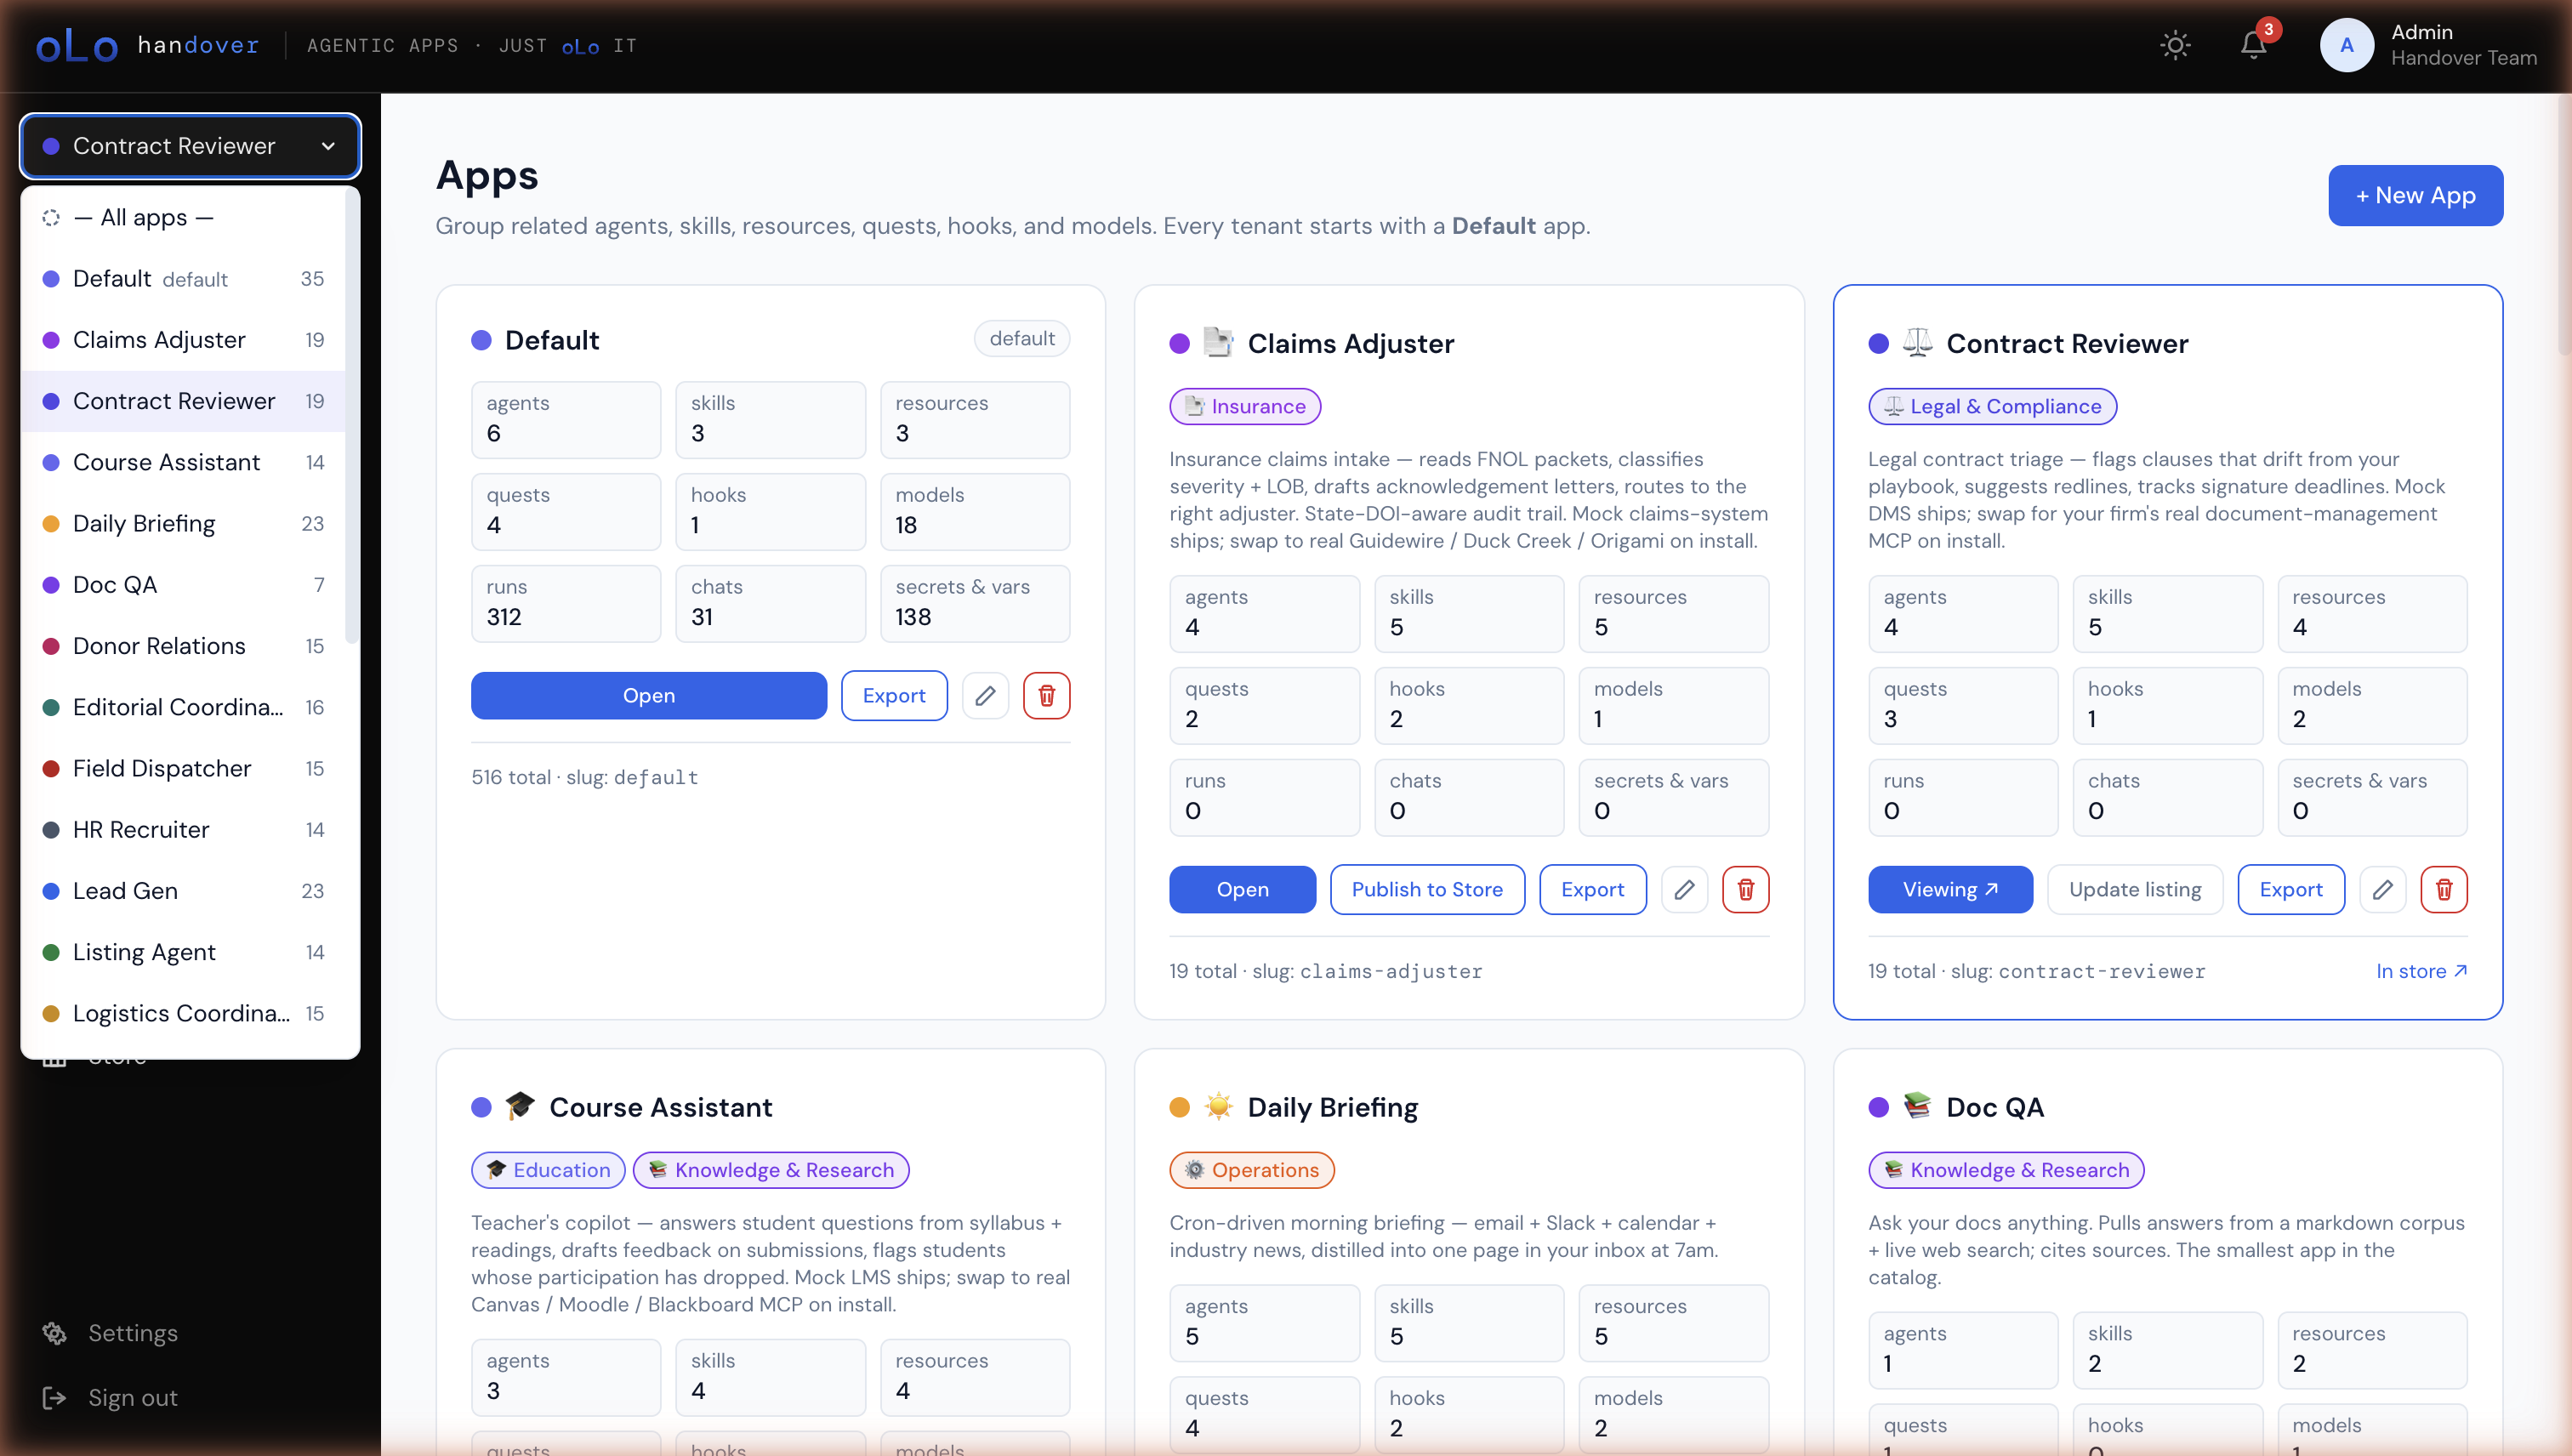The image size is (2572, 1456).
Task: Toggle the light/dark theme sun icon
Action: (x=2175, y=45)
